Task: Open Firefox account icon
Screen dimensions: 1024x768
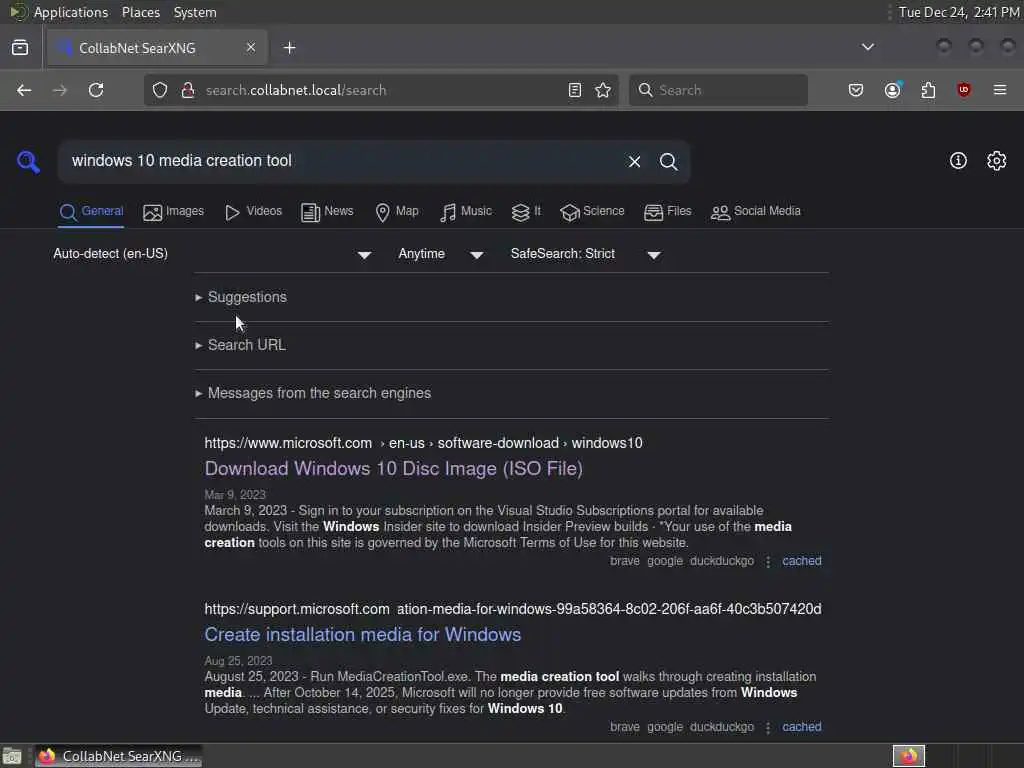Action: point(893,90)
